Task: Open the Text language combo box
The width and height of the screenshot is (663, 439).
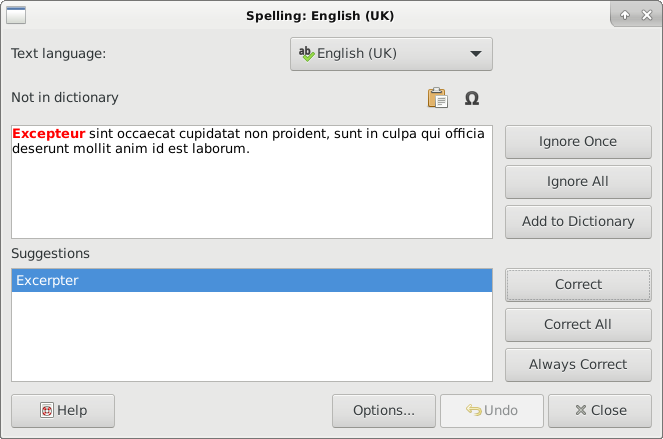Action: (x=391, y=54)
